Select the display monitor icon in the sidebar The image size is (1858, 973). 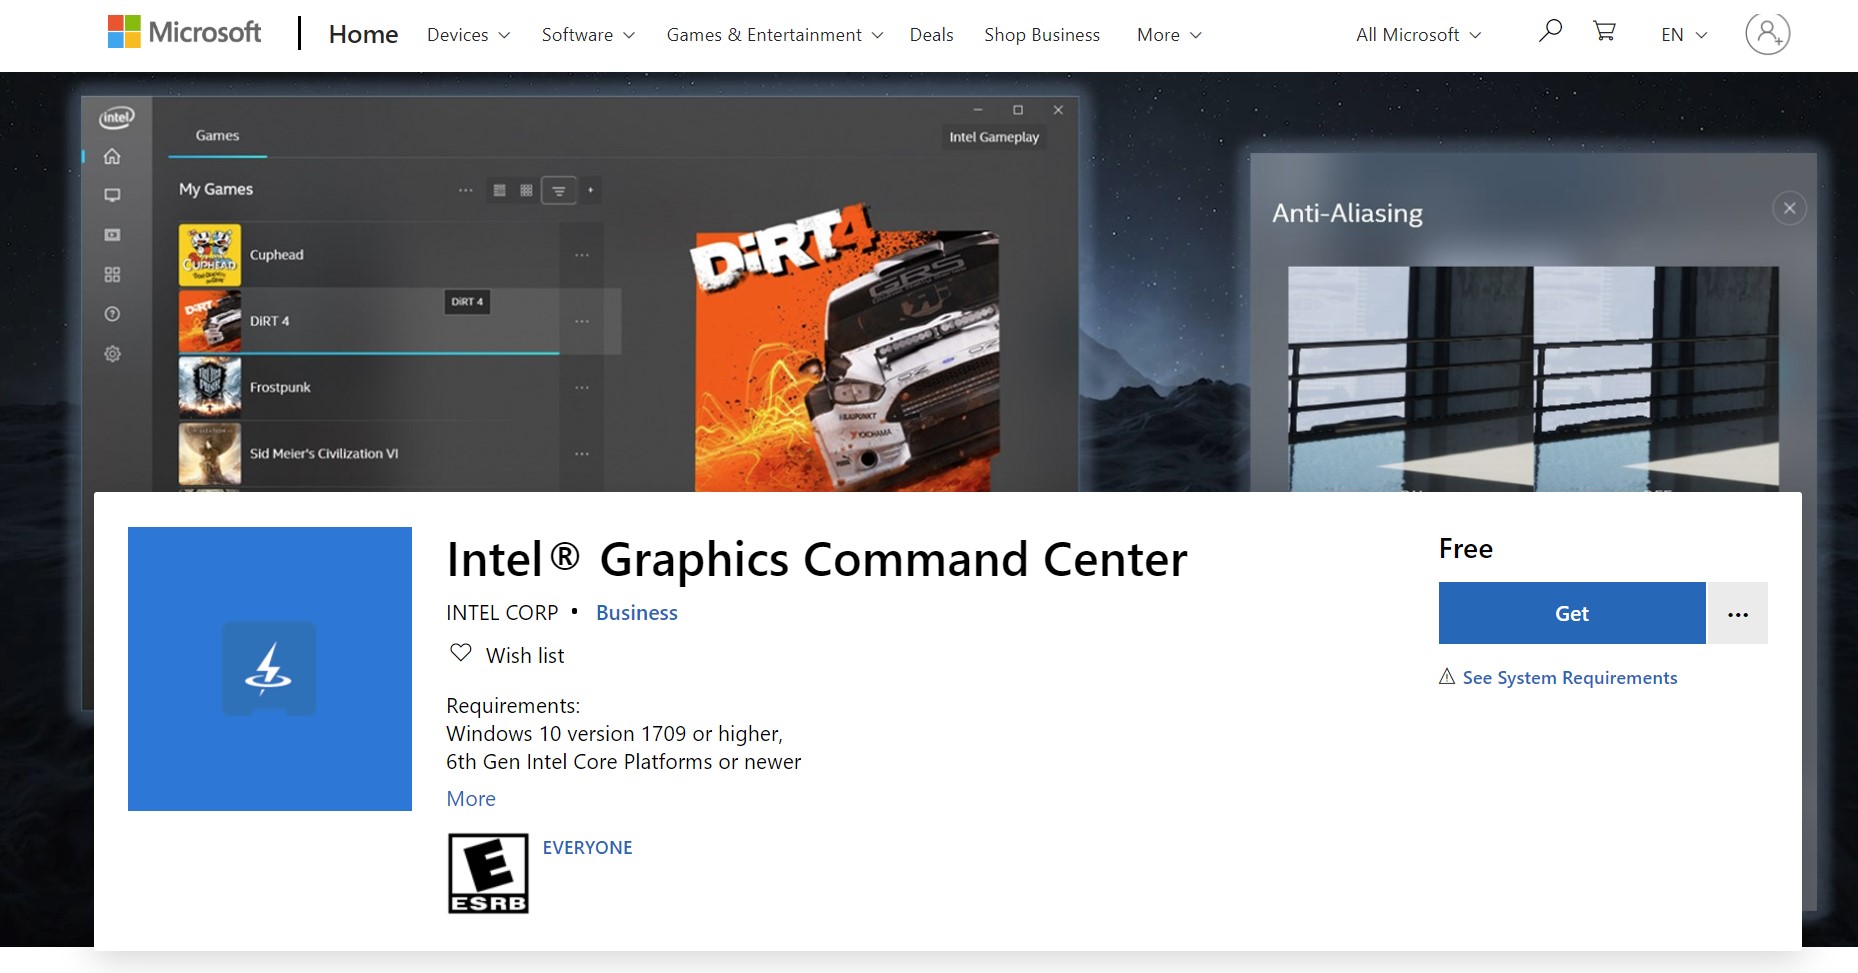[x=112, y=195]
